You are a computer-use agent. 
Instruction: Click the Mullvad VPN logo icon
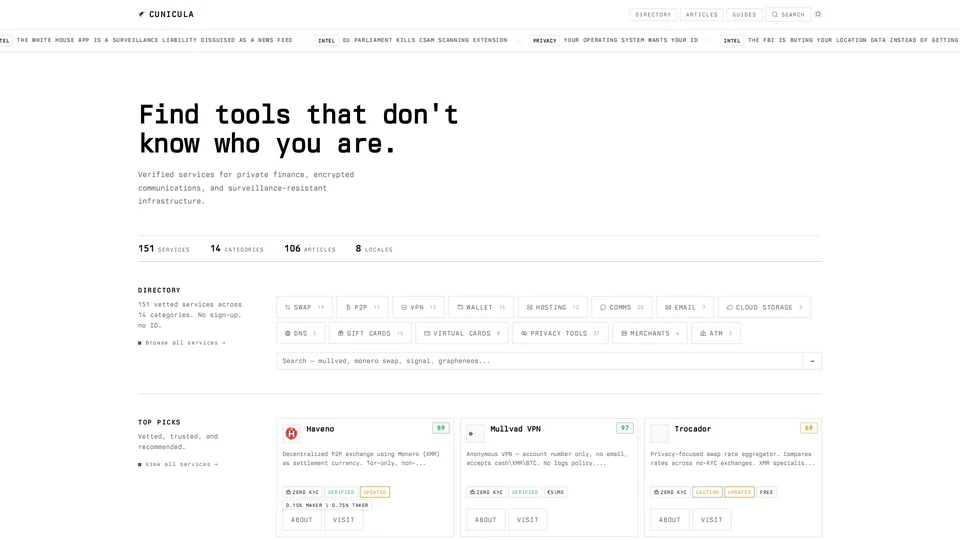click(x=475, y=433)
